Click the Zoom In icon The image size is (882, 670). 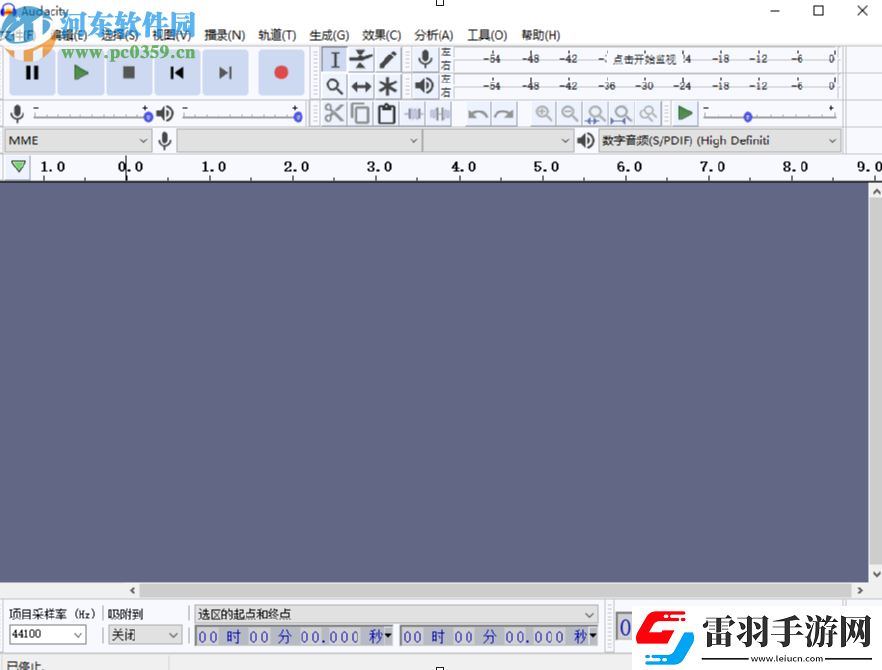point(543,114)
